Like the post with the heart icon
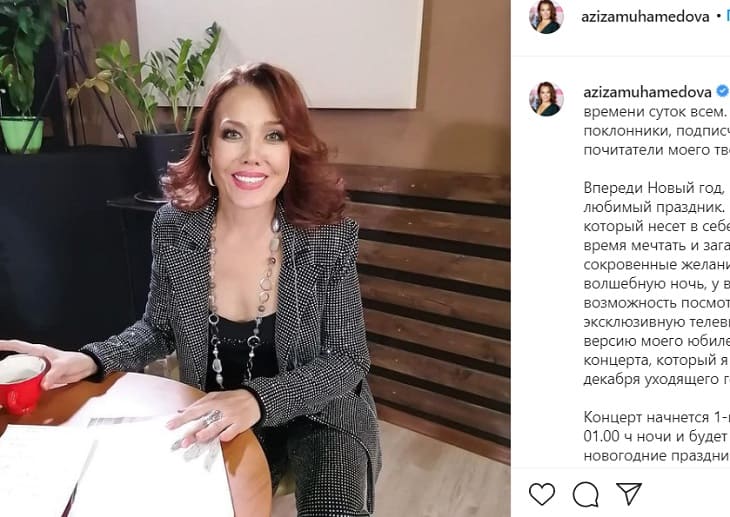Image resolution: width=730 pixels, height=517 pixels. coord(542,494)
